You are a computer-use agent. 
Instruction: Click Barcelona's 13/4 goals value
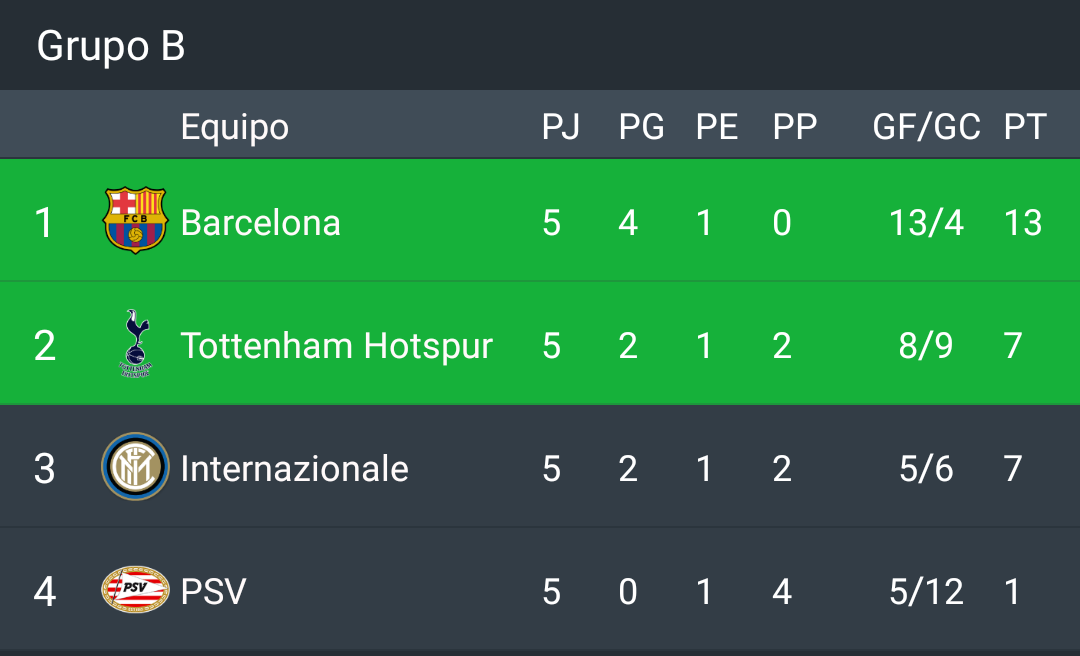pos(926,223)
